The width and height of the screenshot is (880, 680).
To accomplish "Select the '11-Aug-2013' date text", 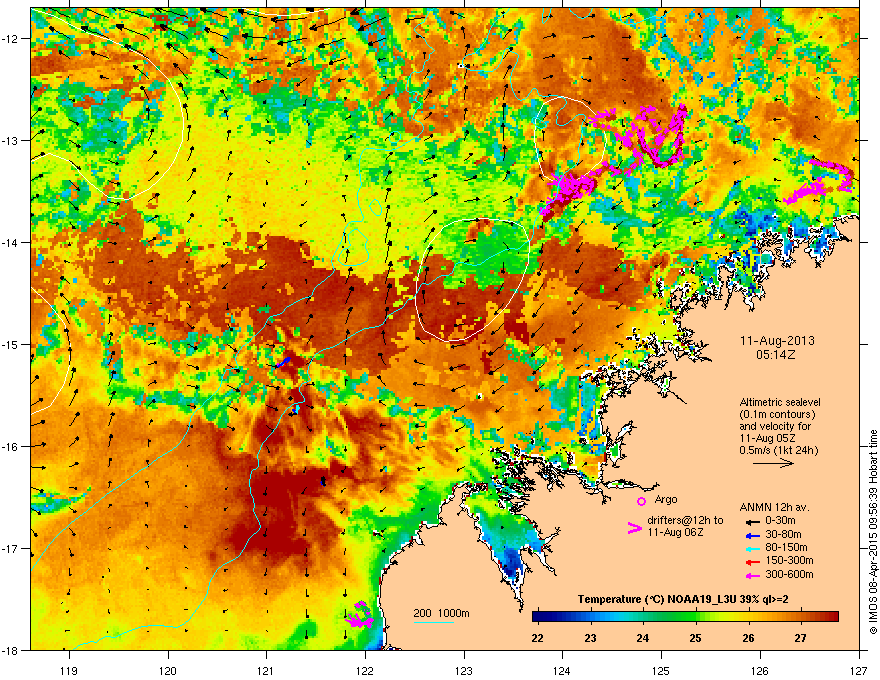I will [x=777, y=341].
